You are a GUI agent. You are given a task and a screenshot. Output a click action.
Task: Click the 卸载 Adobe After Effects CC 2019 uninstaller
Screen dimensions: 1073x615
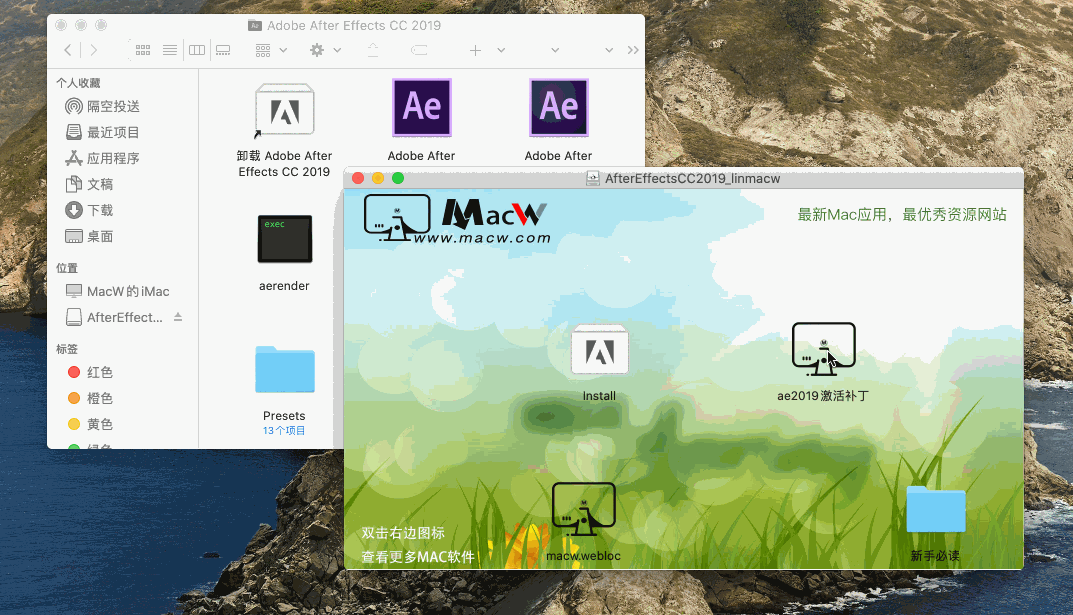pyautogui.click(x=284, y=107)
